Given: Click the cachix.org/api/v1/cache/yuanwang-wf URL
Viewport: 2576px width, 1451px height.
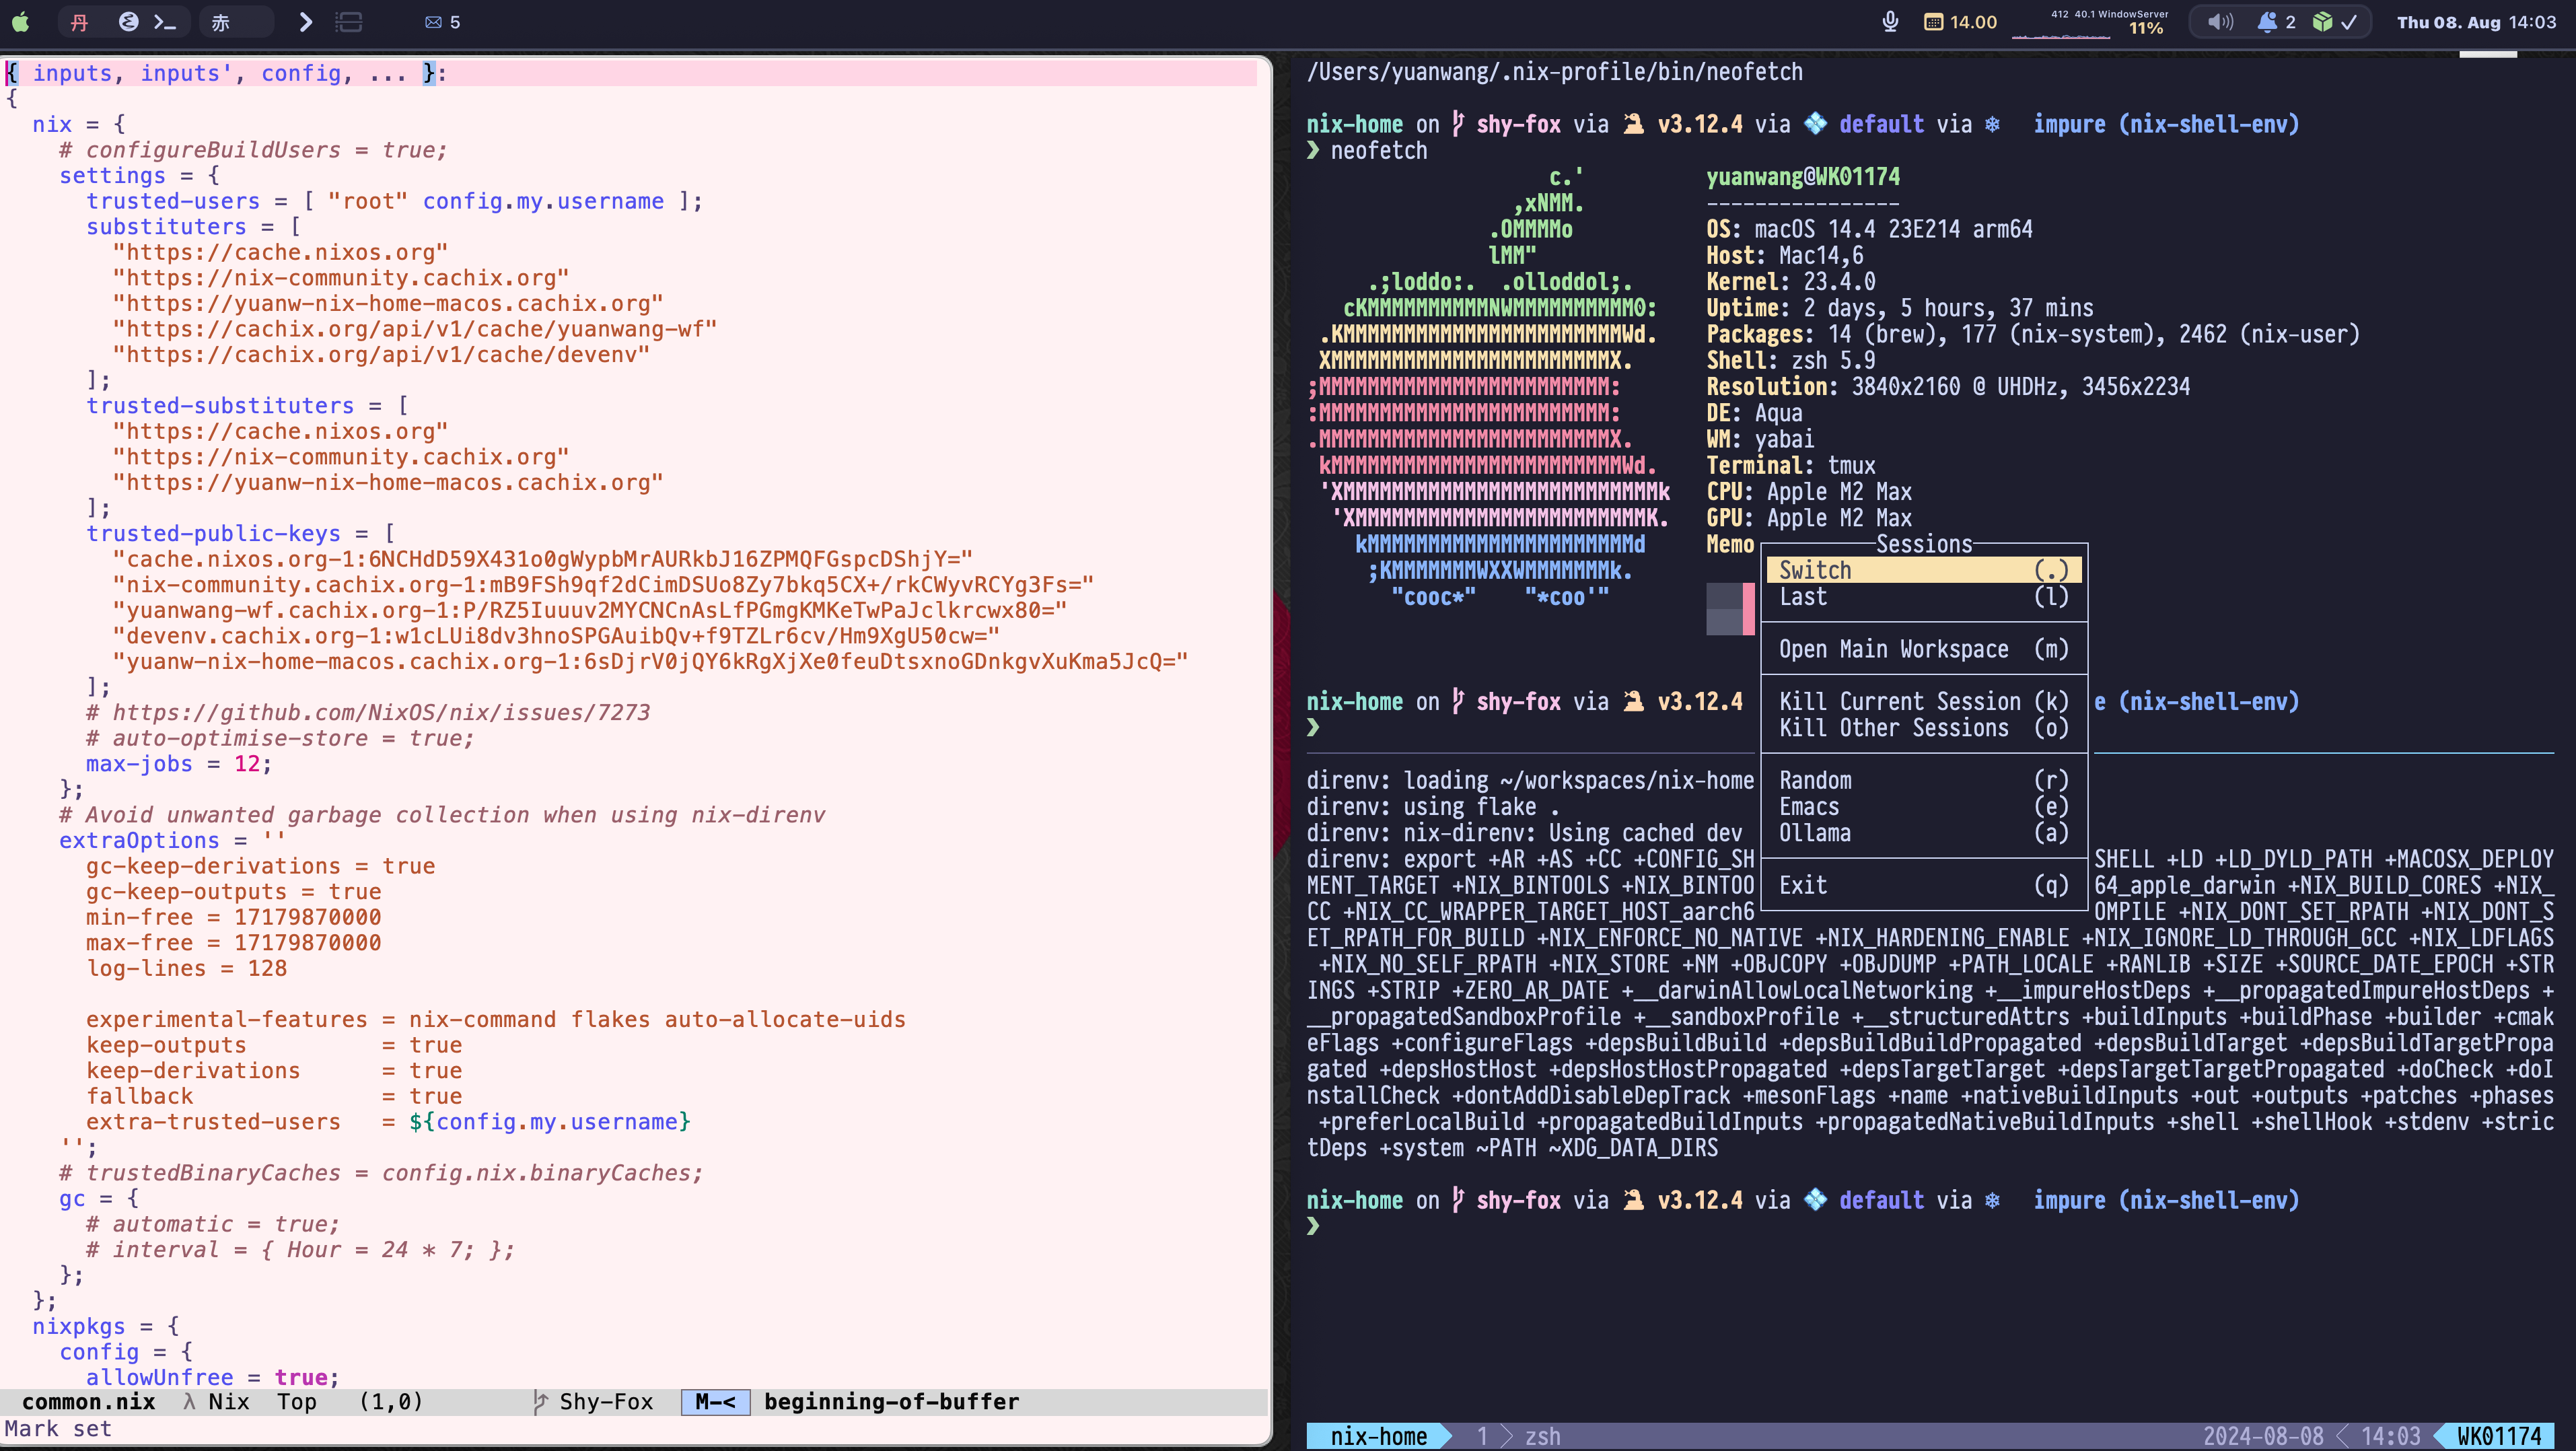Looking at the screenshot, I should 414,329.
